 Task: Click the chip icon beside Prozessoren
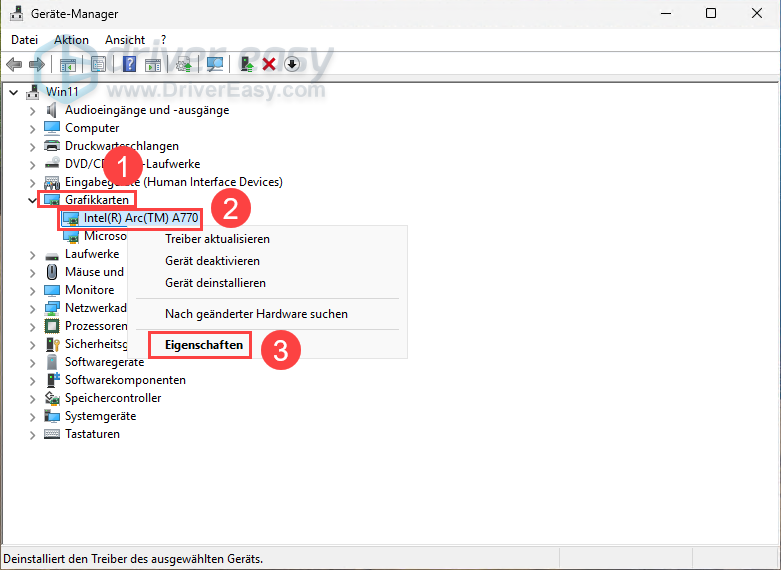[52, 326]
